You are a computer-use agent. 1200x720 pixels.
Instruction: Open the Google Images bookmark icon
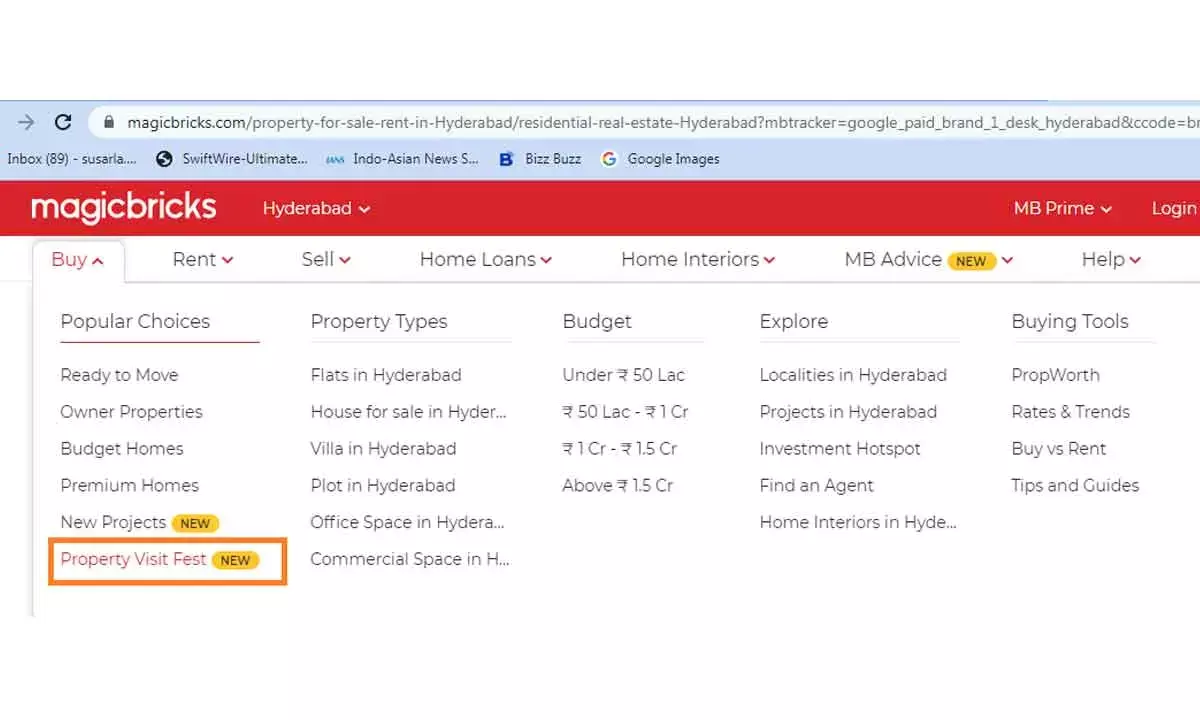coord(609,158)
